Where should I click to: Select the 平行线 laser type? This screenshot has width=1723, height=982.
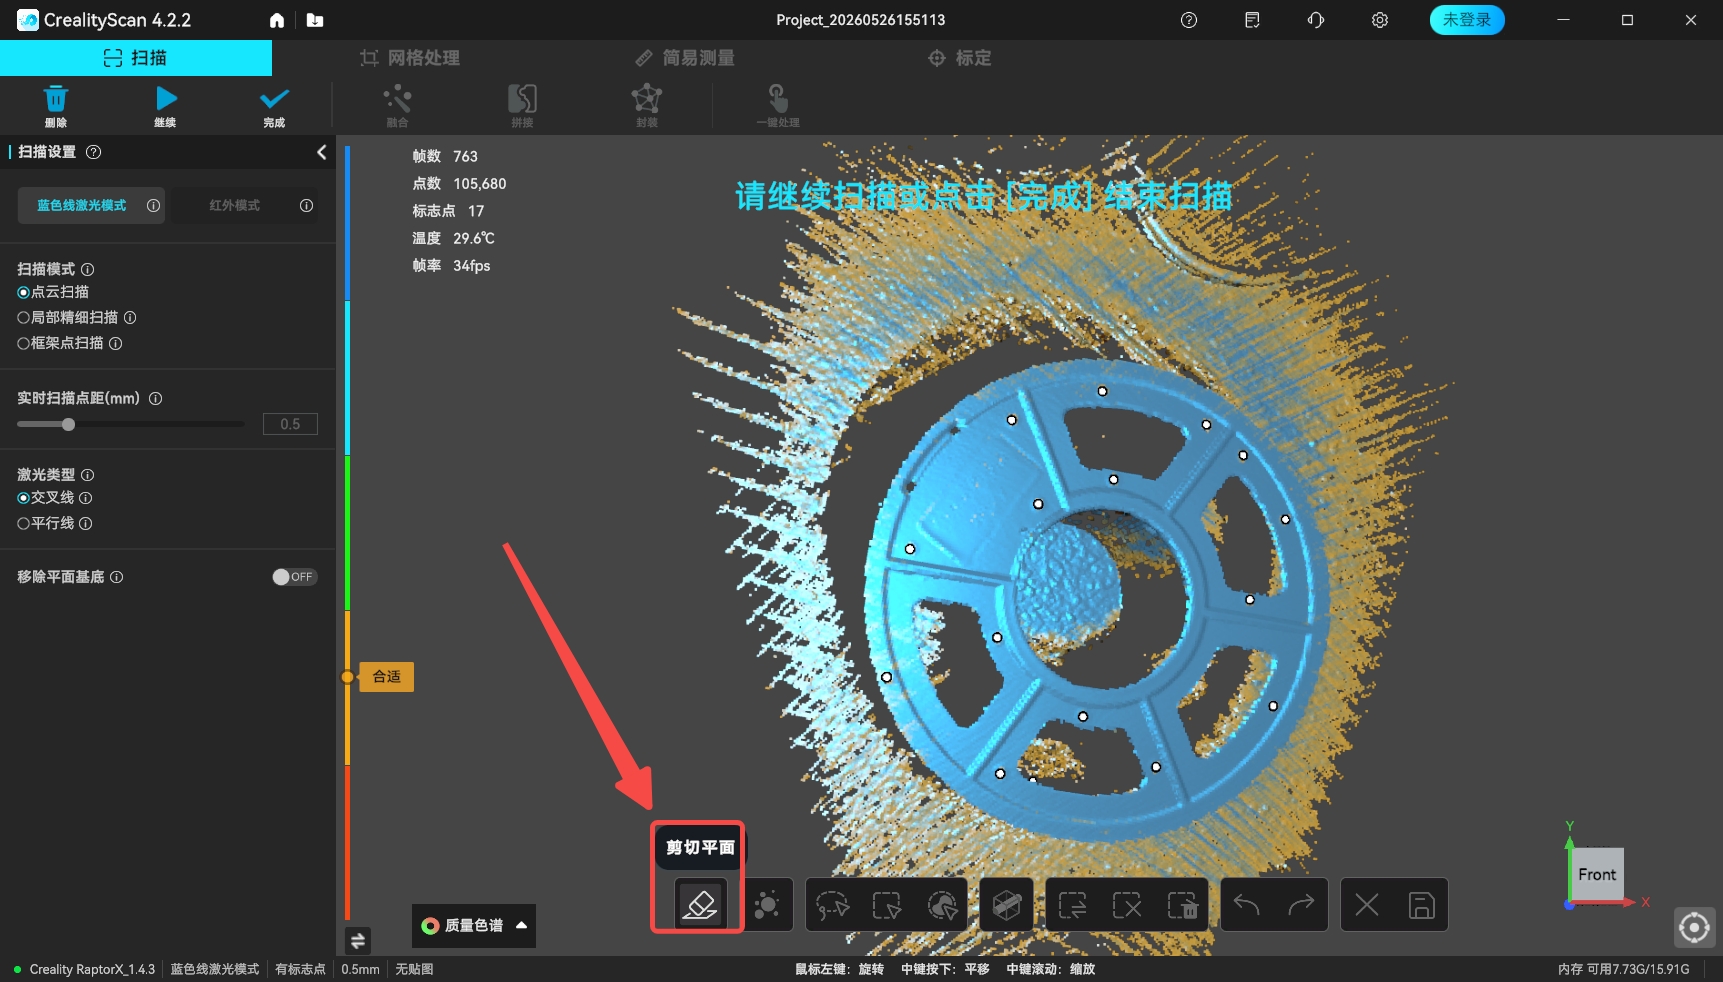(x=23, y=523)
